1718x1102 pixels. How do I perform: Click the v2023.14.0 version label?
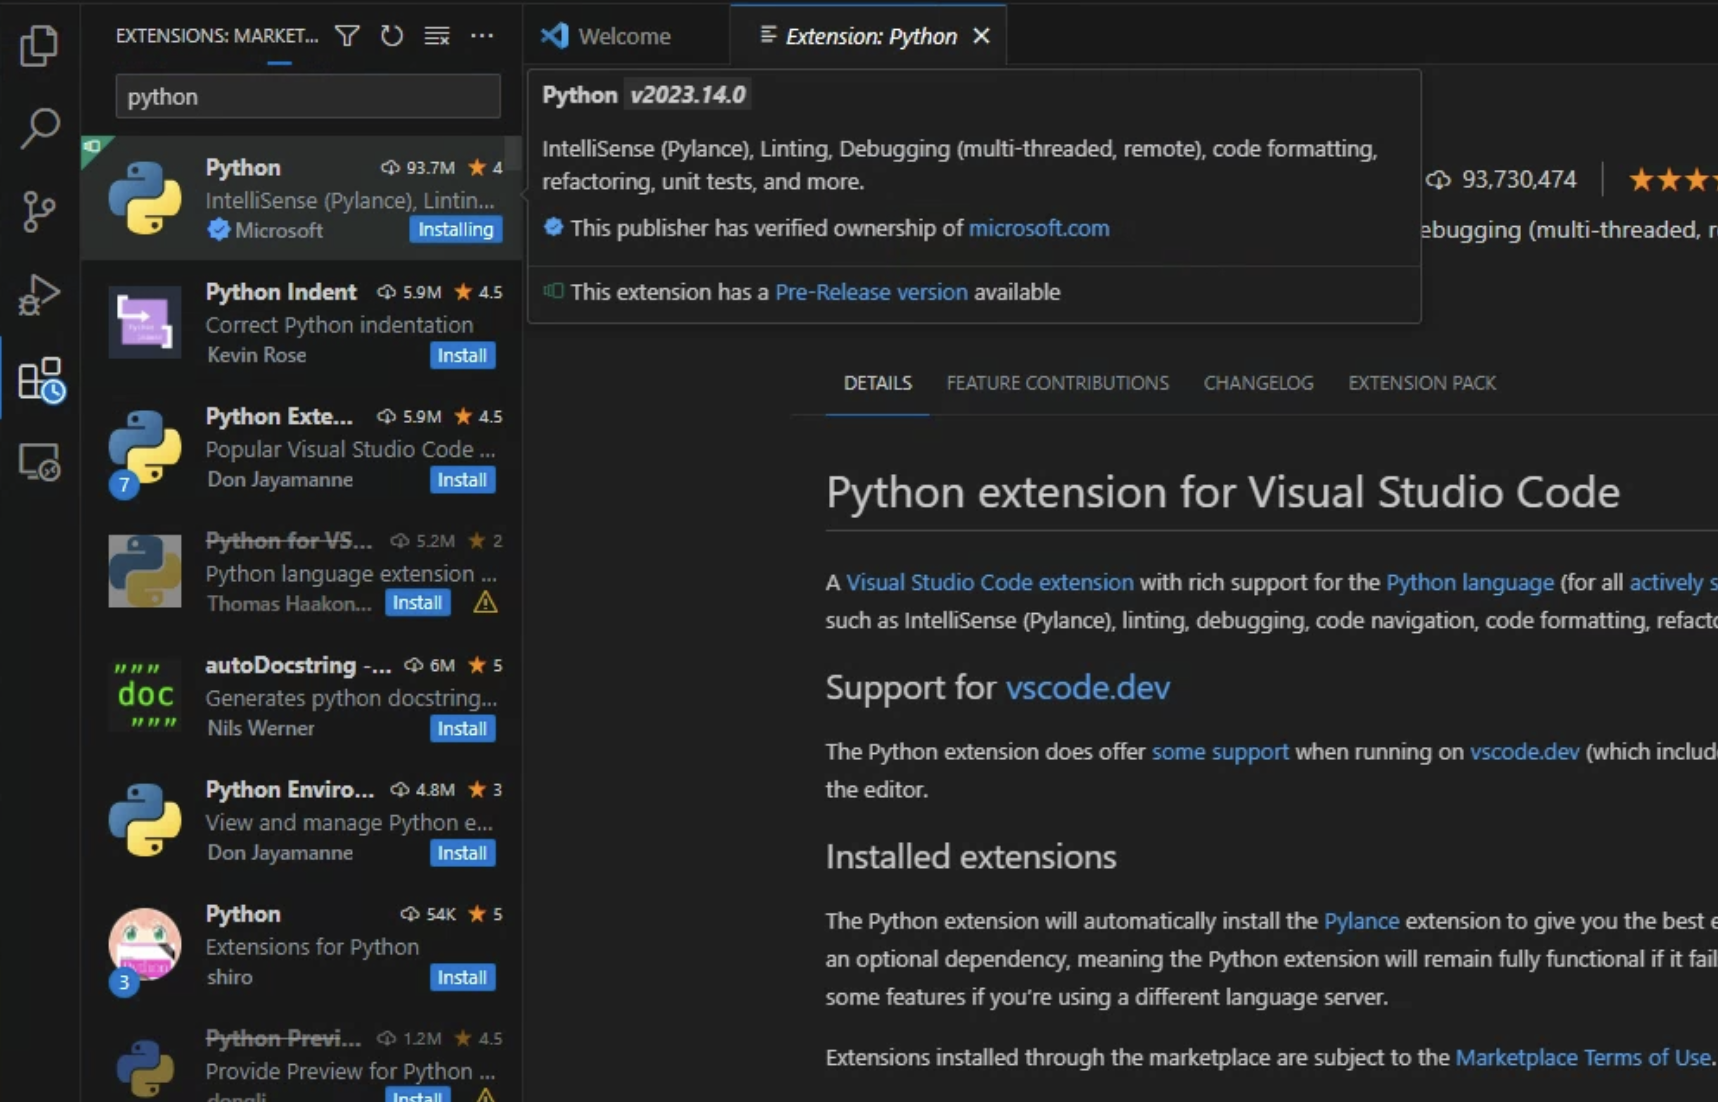coord(688,95)
